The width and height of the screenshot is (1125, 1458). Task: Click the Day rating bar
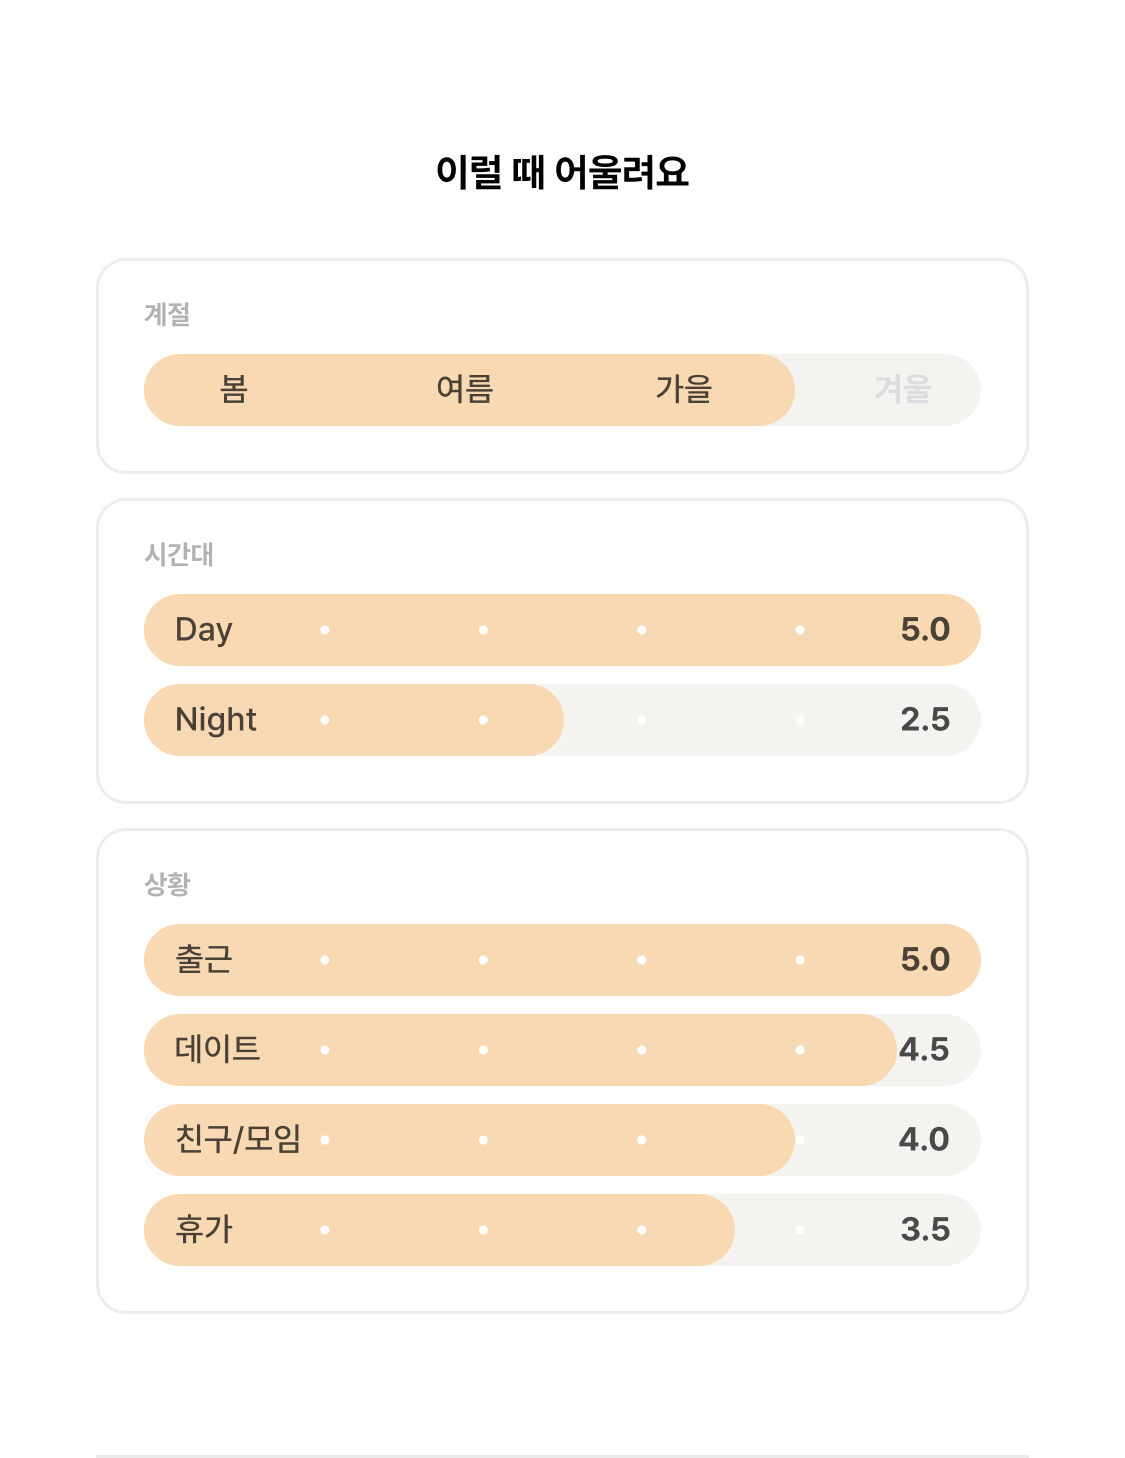[x=562, y=630]
